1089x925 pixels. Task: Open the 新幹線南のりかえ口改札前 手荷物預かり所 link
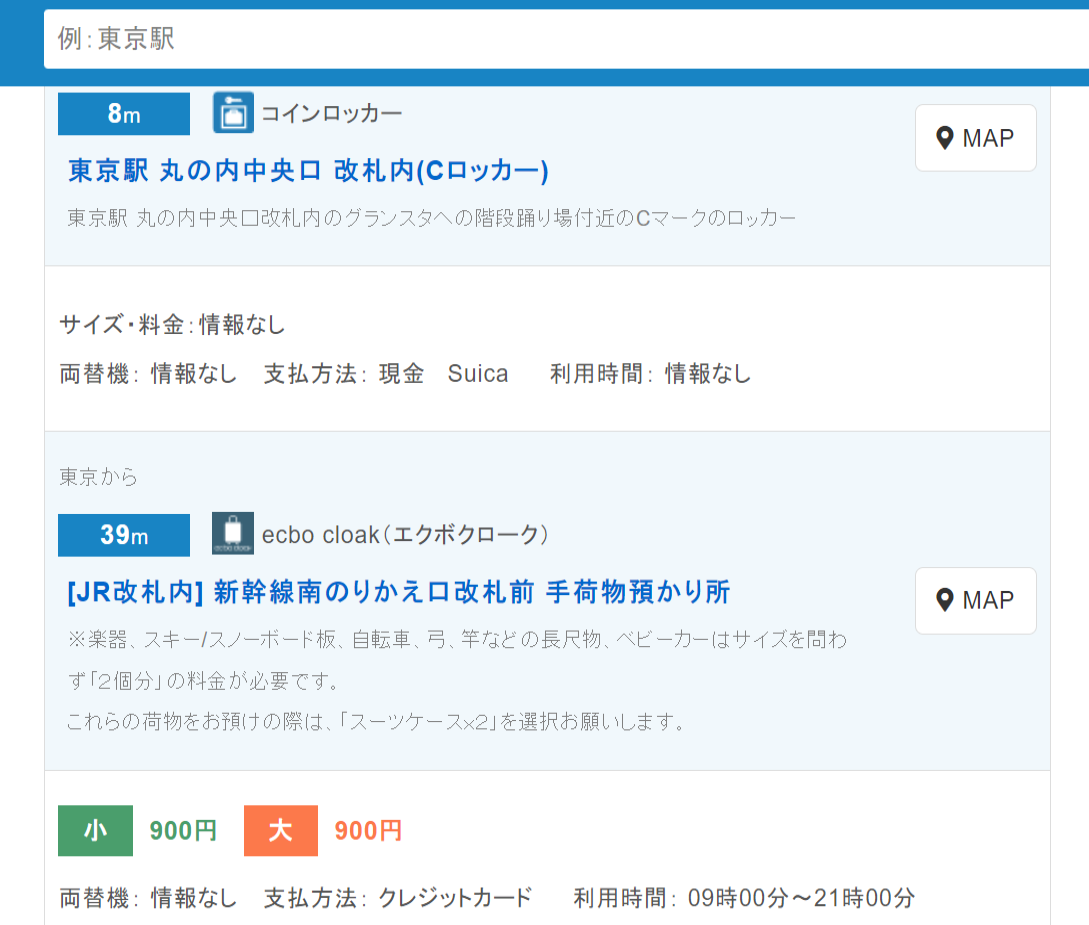[398, 592]
